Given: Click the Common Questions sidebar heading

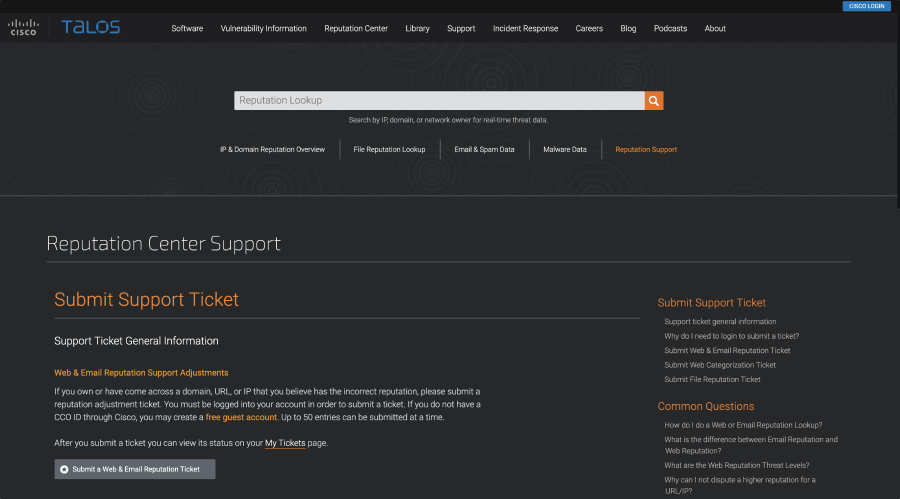Looking at the screenshot, I should [x=705, y=406].
